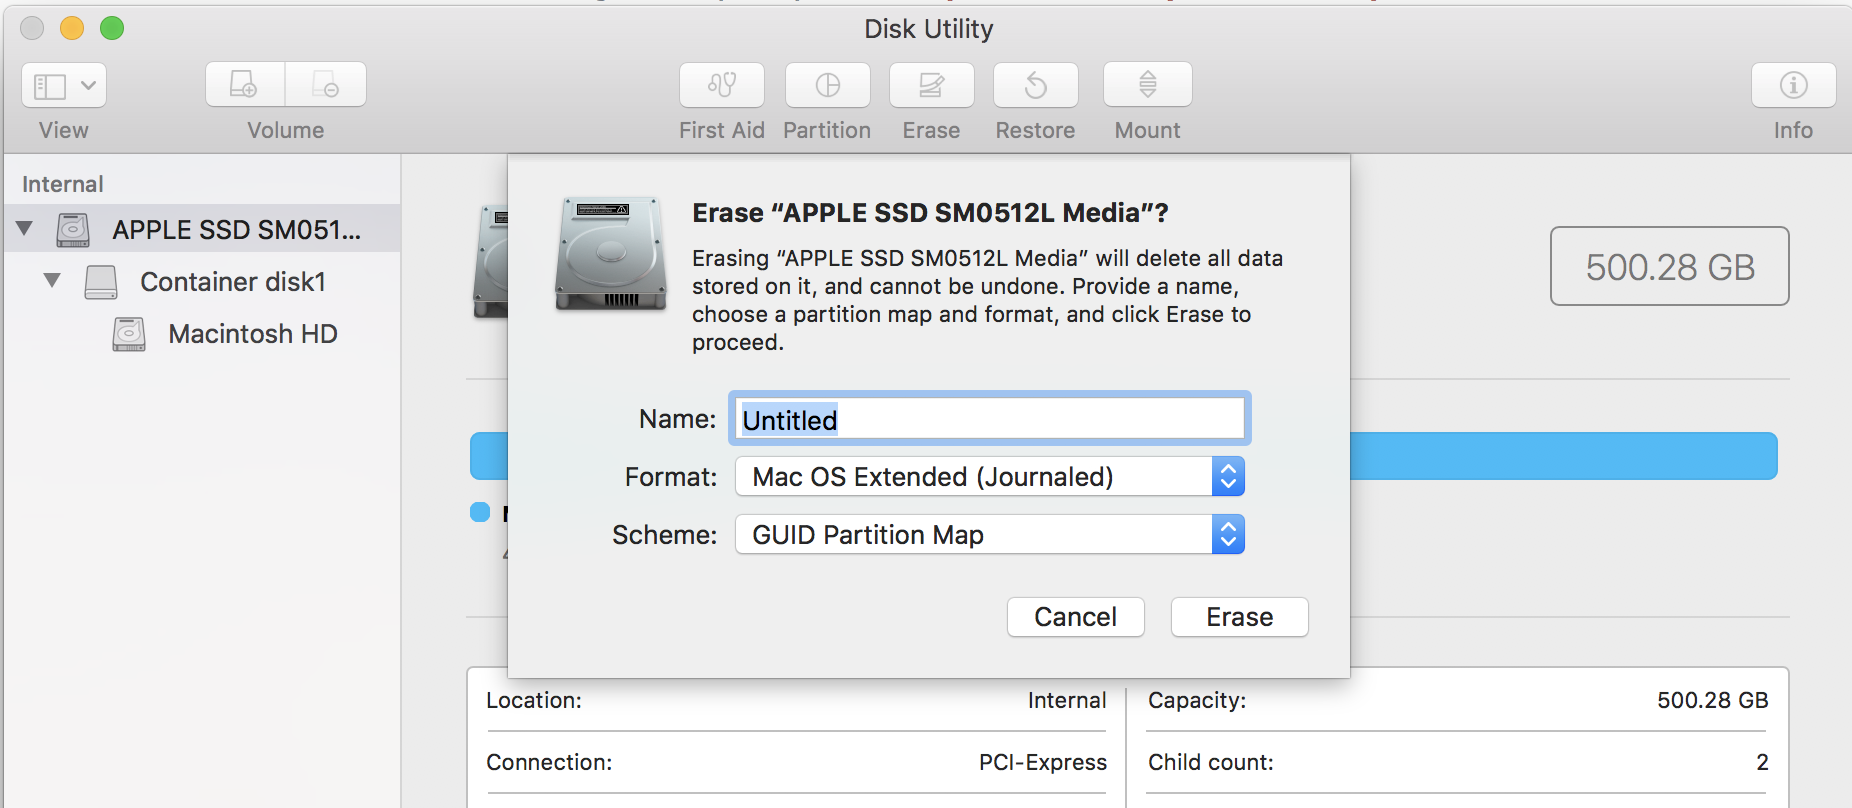Viewport: 1852px width, 808px height.
Task: Click the Partition toolbar icon
Action: pos(828,85)
